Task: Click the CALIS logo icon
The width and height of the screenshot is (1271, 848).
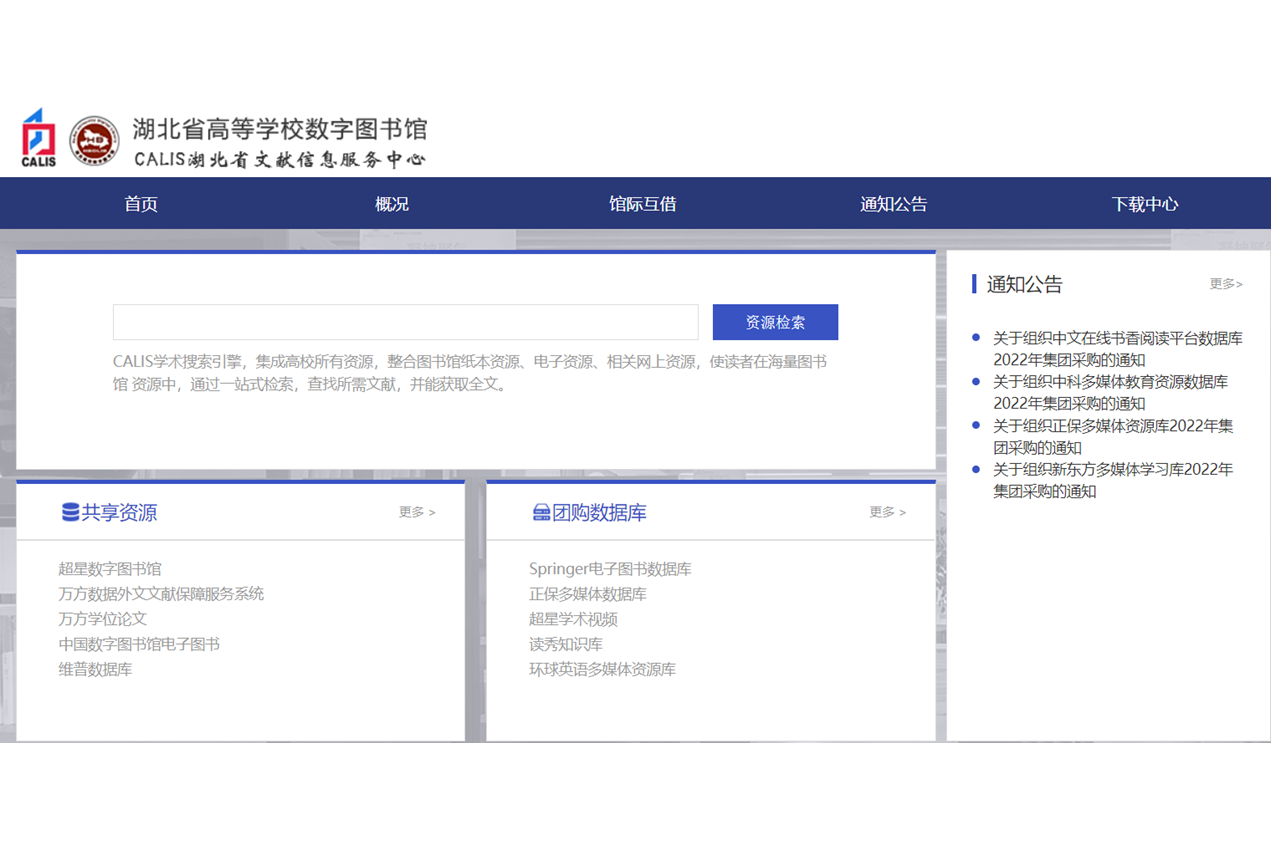Action: 39,138
